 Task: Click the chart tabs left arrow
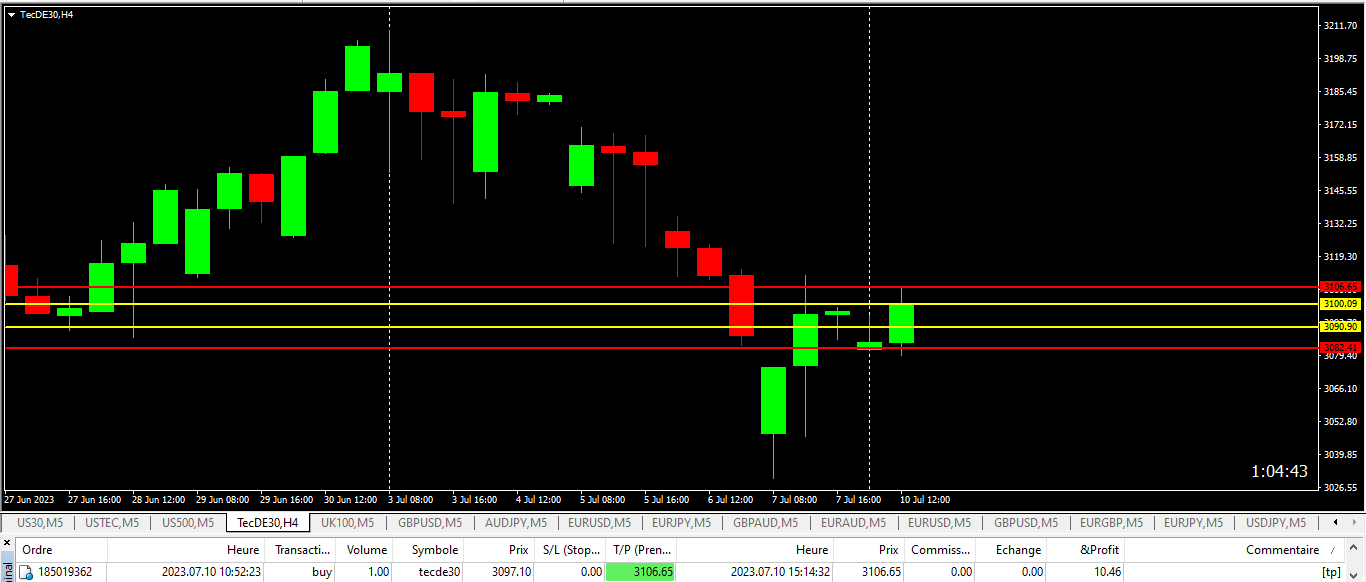(1336, 522)
